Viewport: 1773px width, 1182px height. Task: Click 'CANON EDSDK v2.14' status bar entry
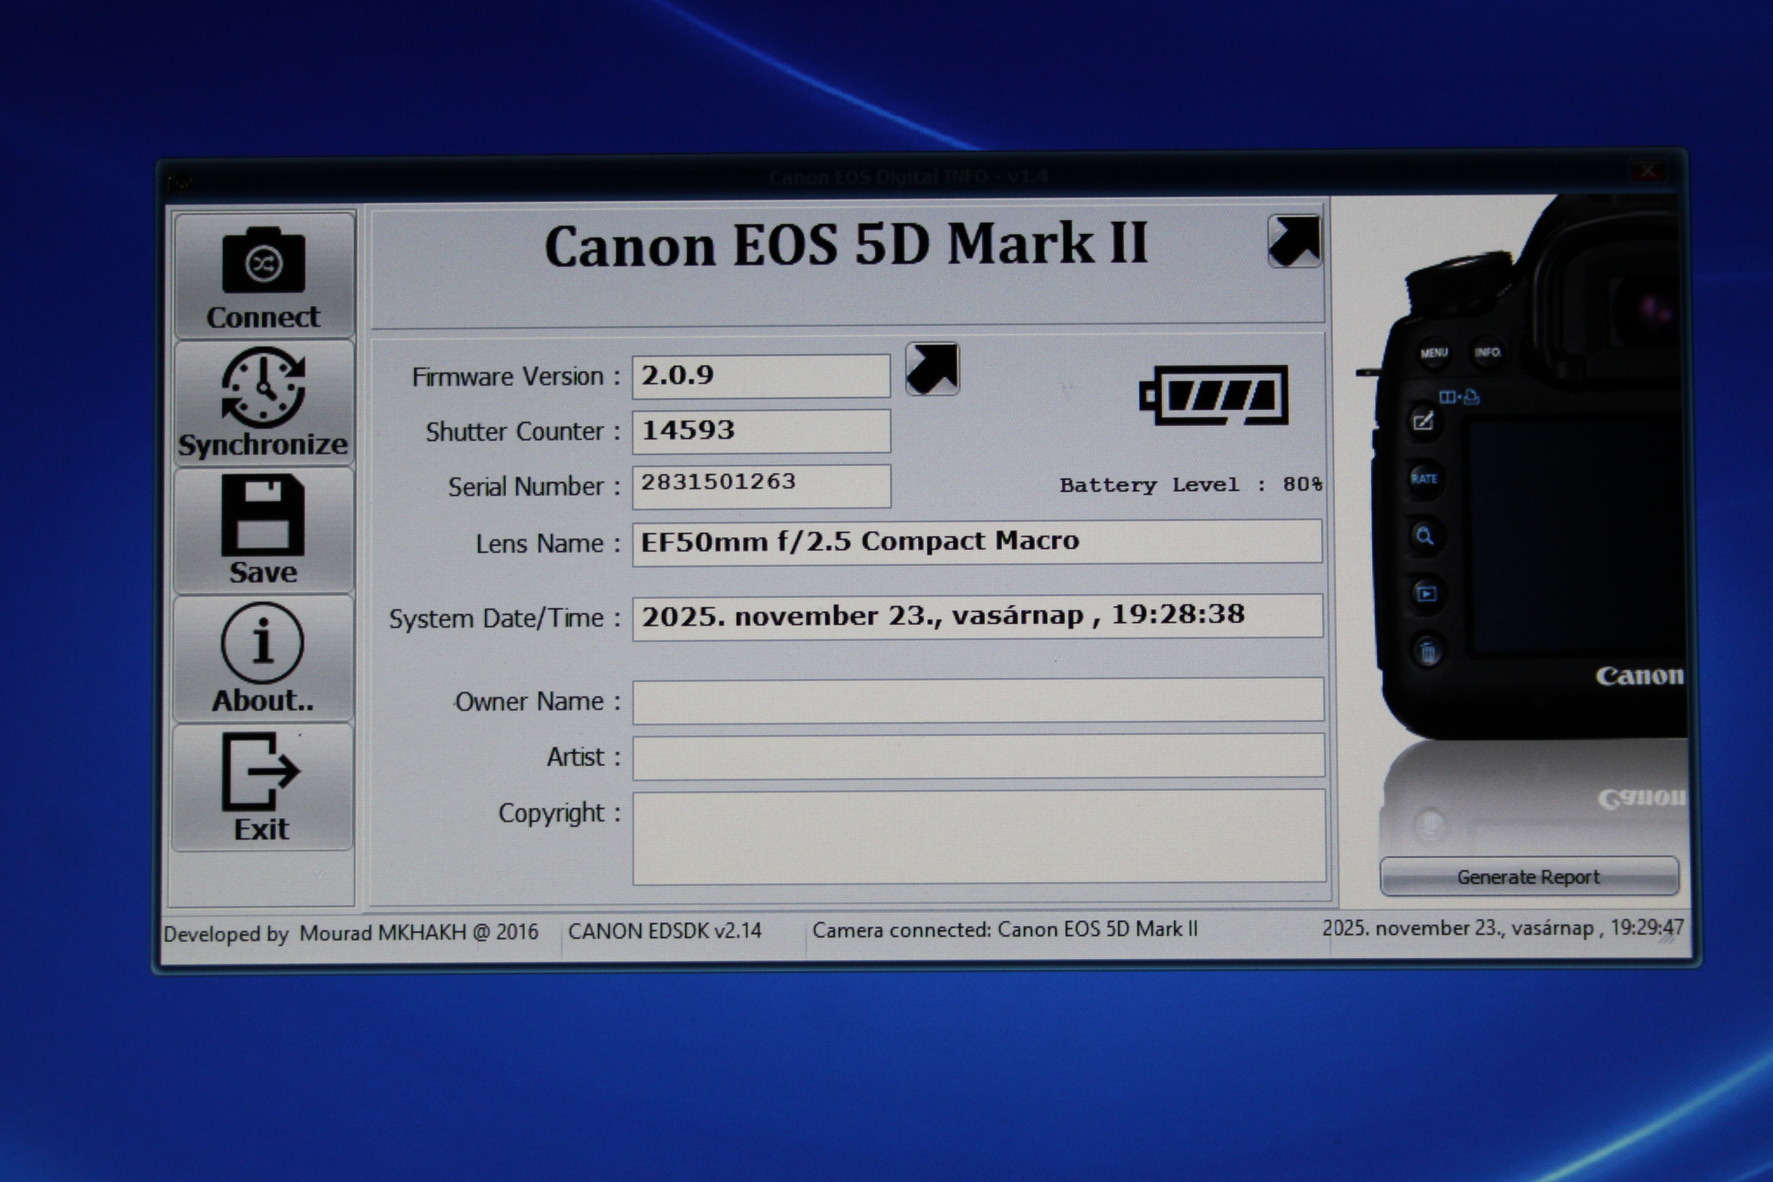tap(665, 931)
